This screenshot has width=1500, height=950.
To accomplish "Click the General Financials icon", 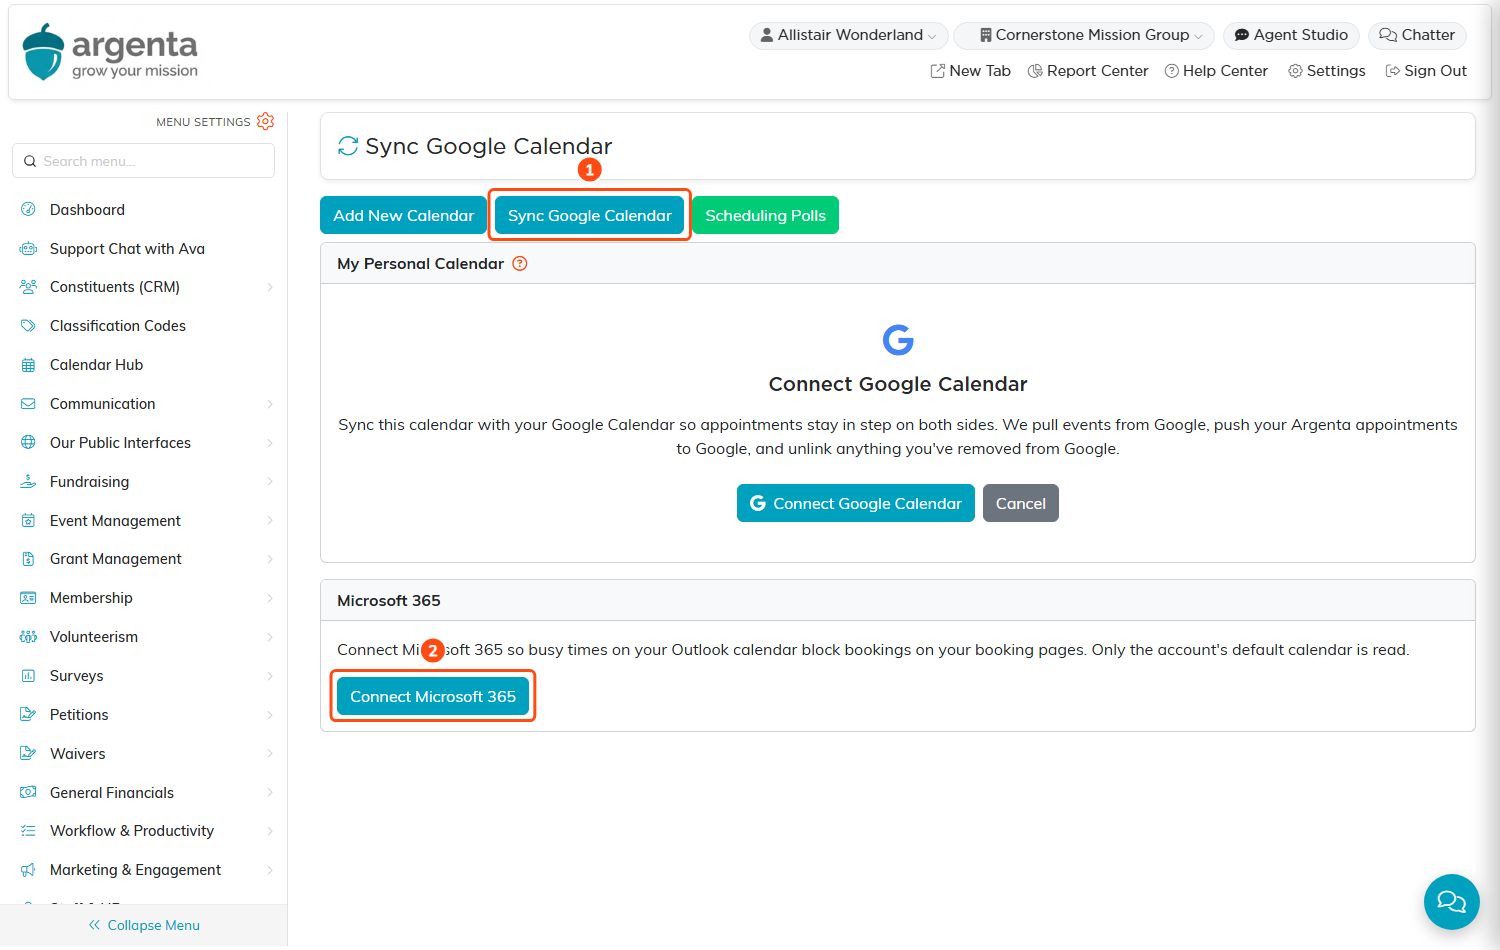I will click(x=28, y=793).
